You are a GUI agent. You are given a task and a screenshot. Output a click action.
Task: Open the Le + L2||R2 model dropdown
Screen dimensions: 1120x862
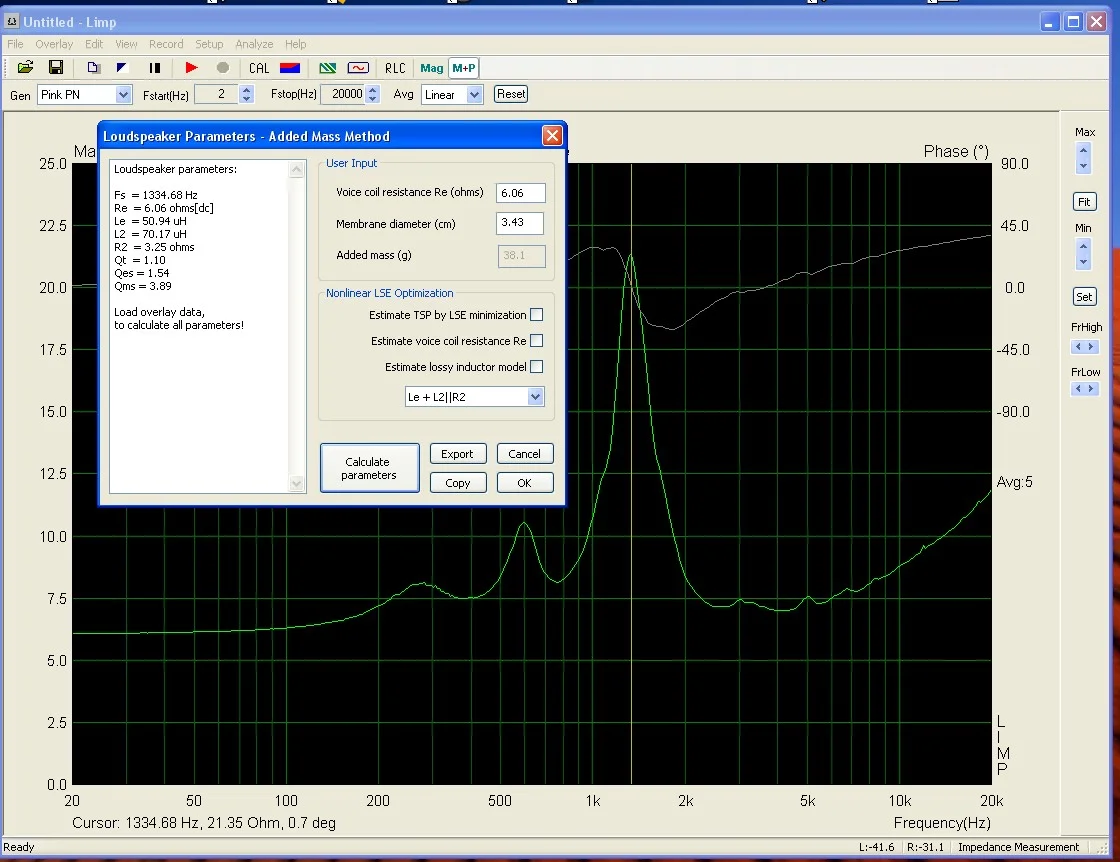tap(537, 396)
